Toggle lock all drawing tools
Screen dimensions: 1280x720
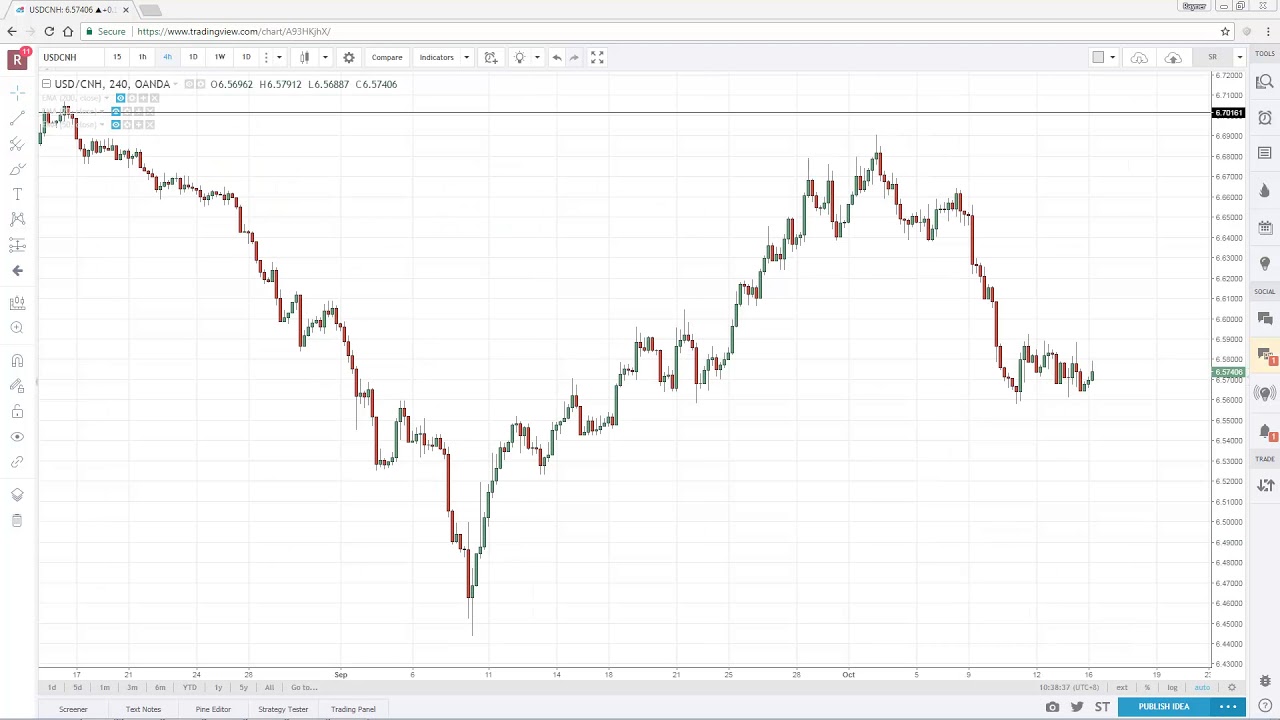tap(17, 412)
